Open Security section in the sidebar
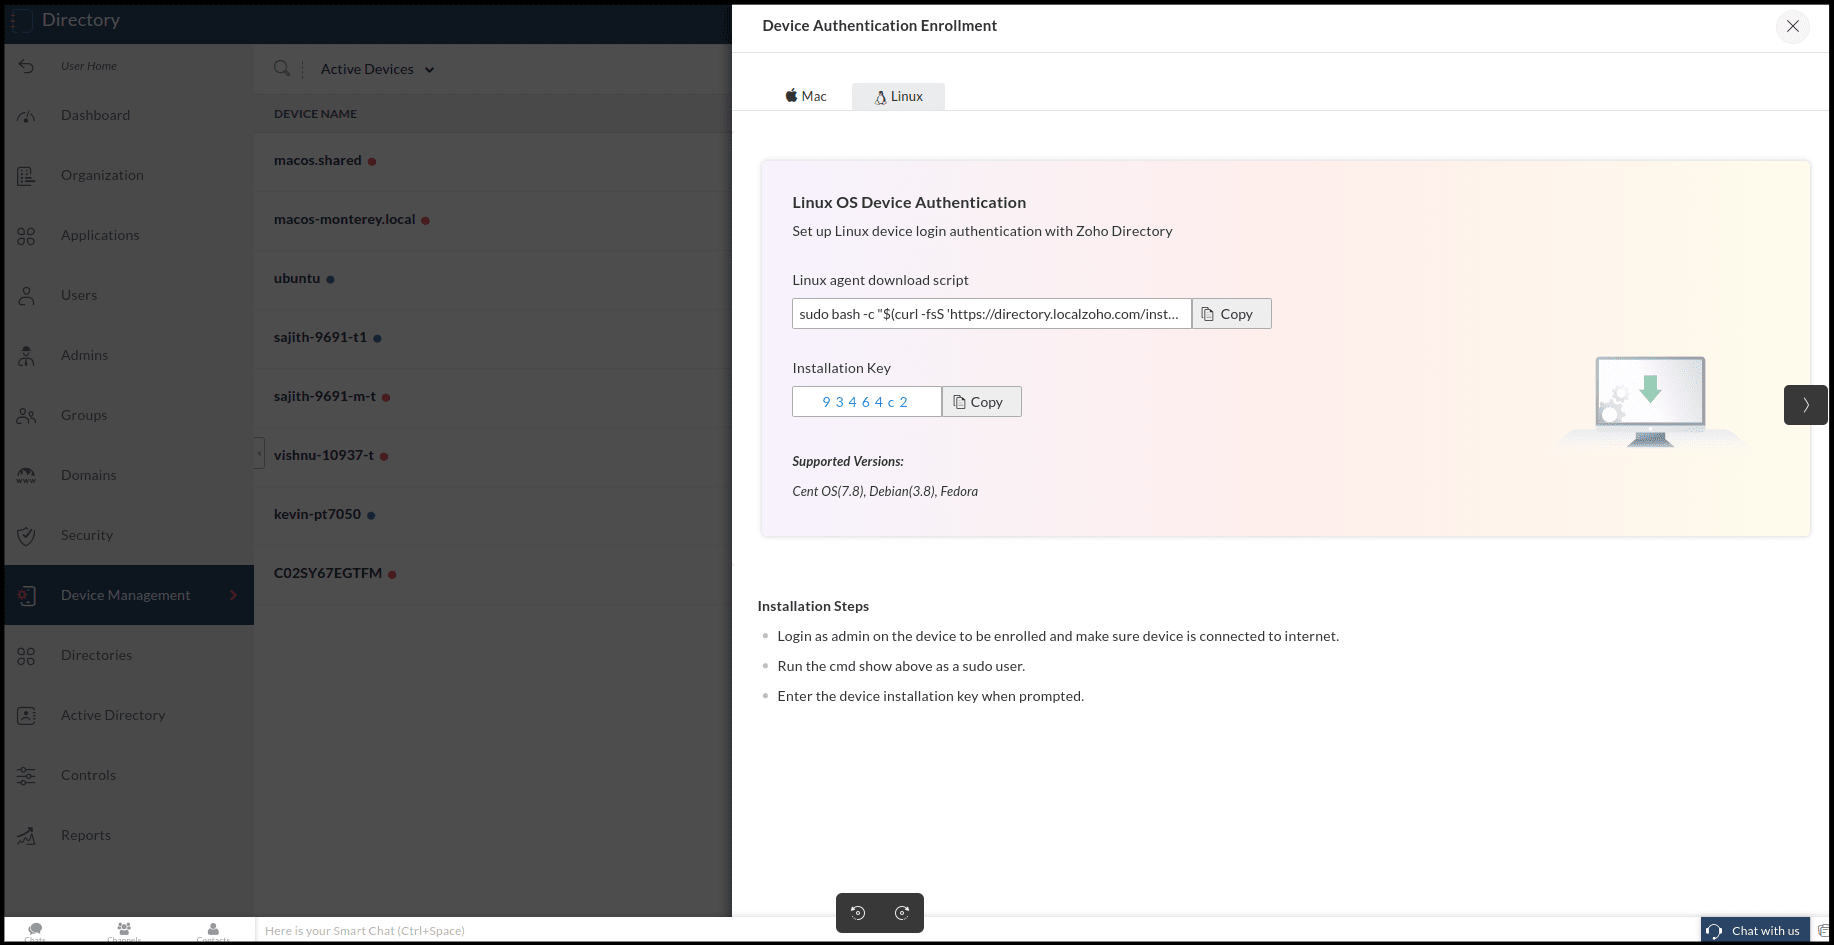 [87, 536]
